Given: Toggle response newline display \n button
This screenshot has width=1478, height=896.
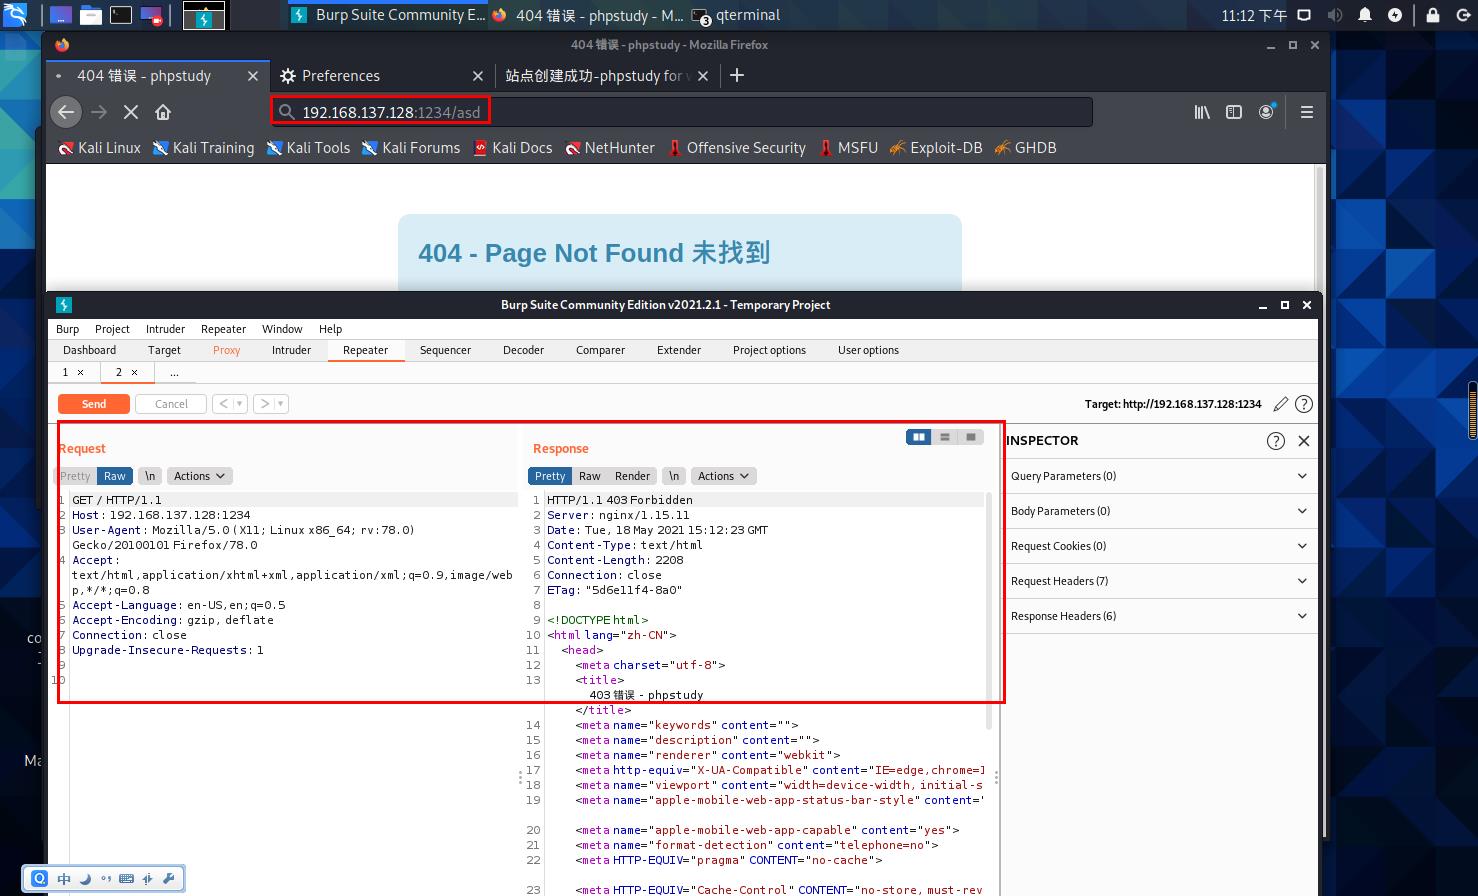Looking at the screenshot, I should (x=674, y=476).
